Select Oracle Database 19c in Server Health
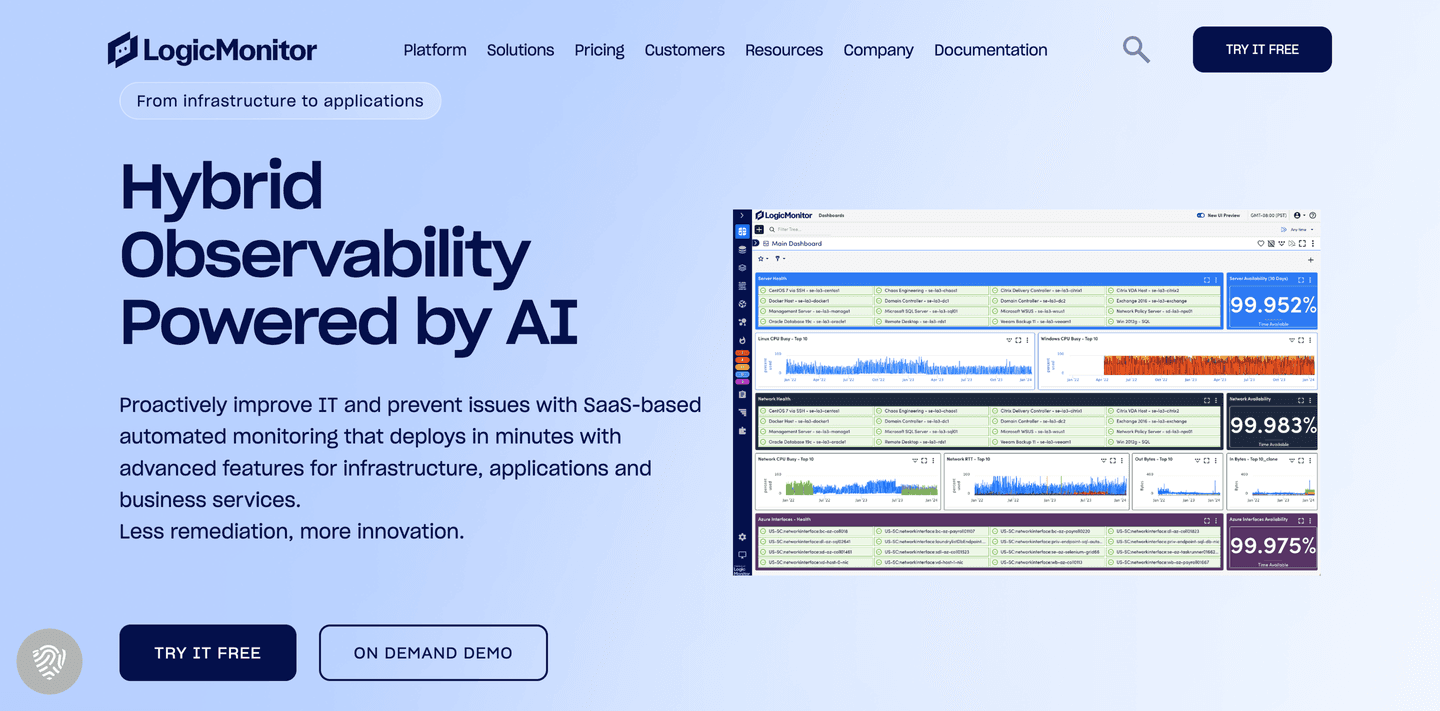1440x711 pixels. tap(815, 321)
